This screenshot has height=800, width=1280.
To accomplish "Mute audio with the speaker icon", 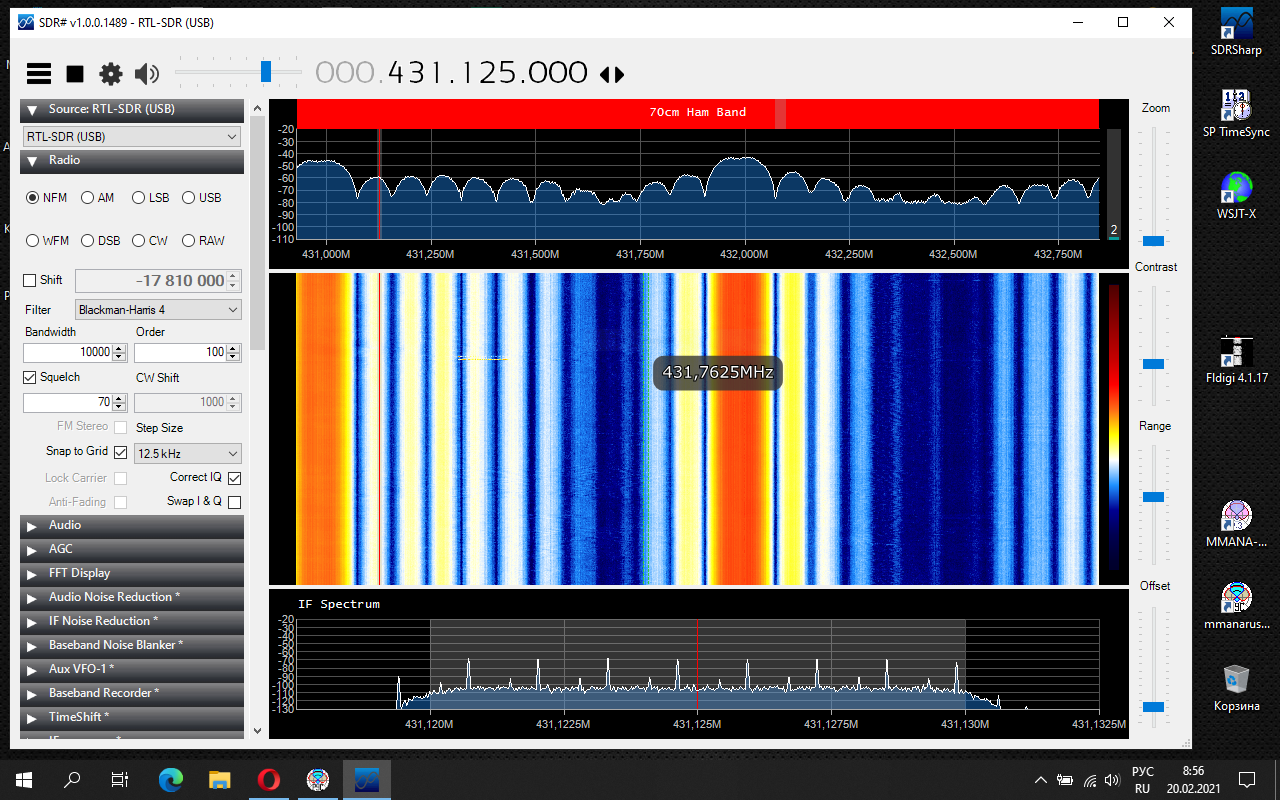I will pos(147,73).
